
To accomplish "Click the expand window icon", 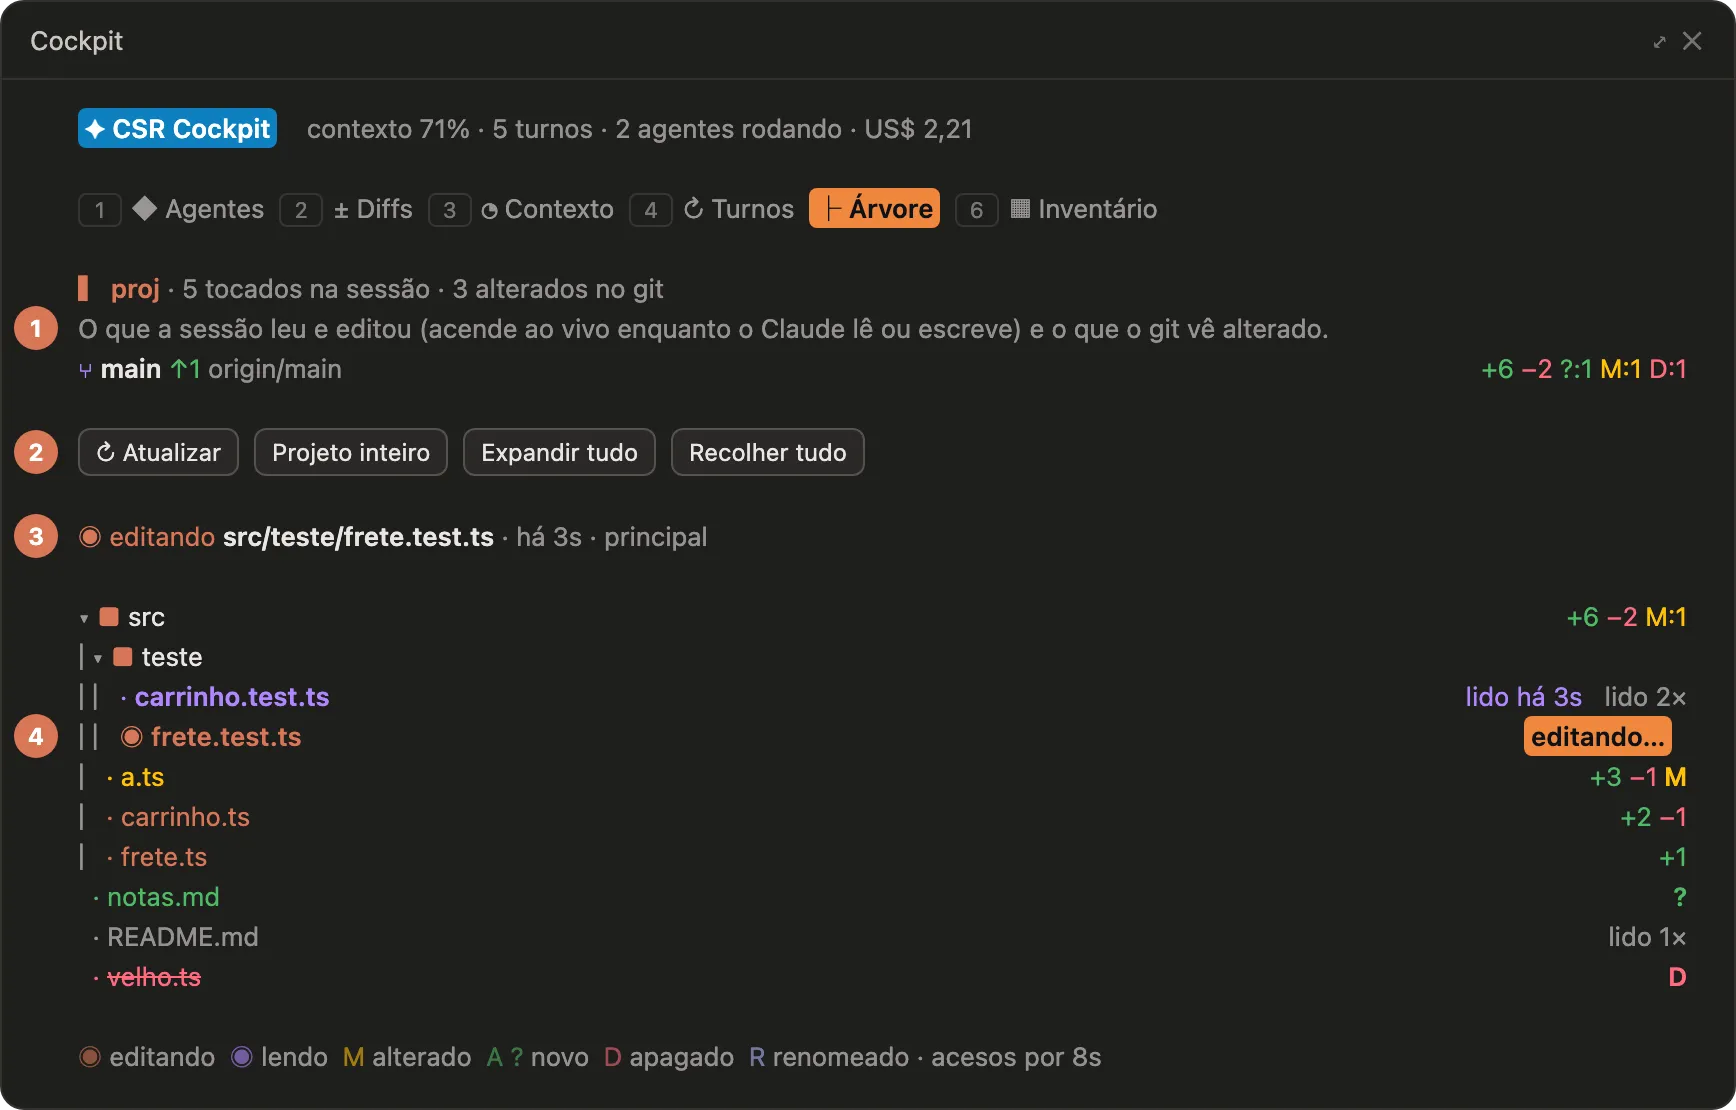I will click(x=1659, y=42).
